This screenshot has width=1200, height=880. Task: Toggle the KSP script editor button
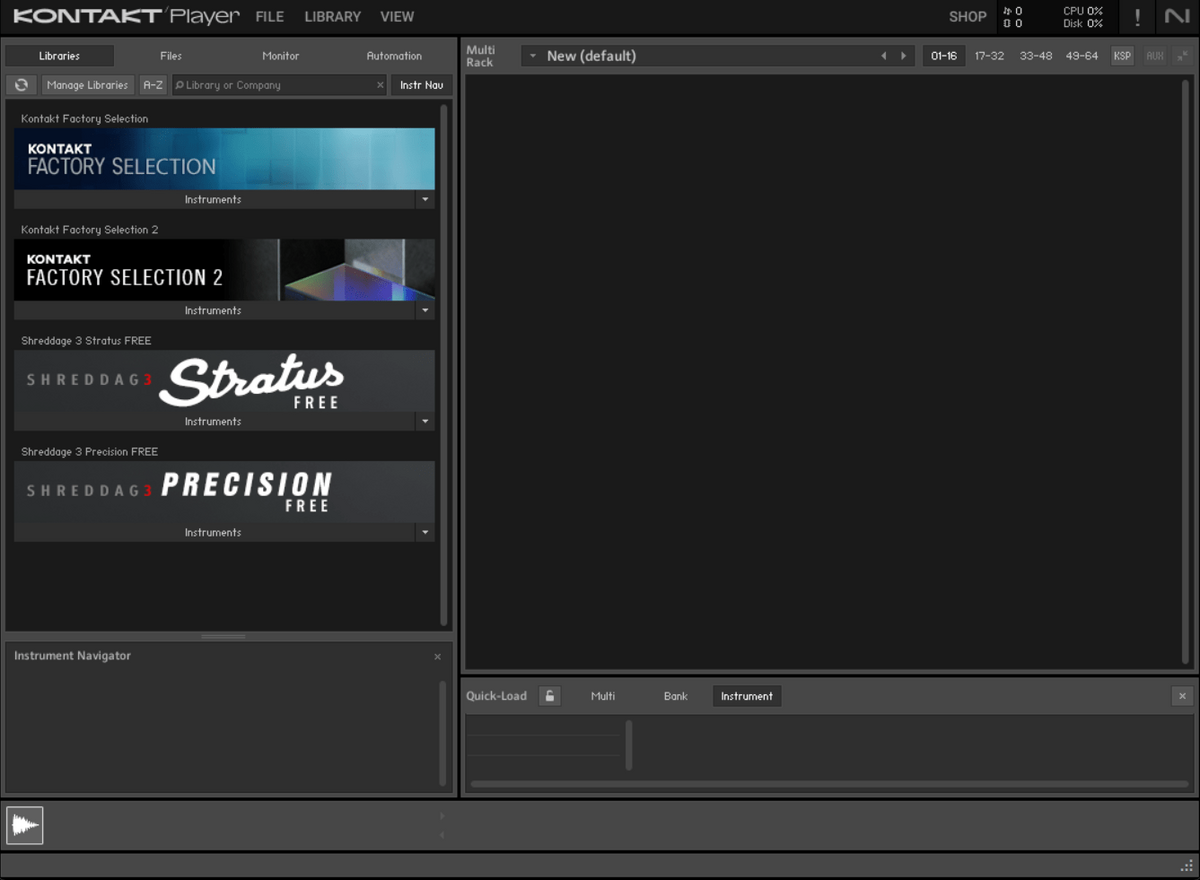pyautogui.click(x=1122, y=56)
